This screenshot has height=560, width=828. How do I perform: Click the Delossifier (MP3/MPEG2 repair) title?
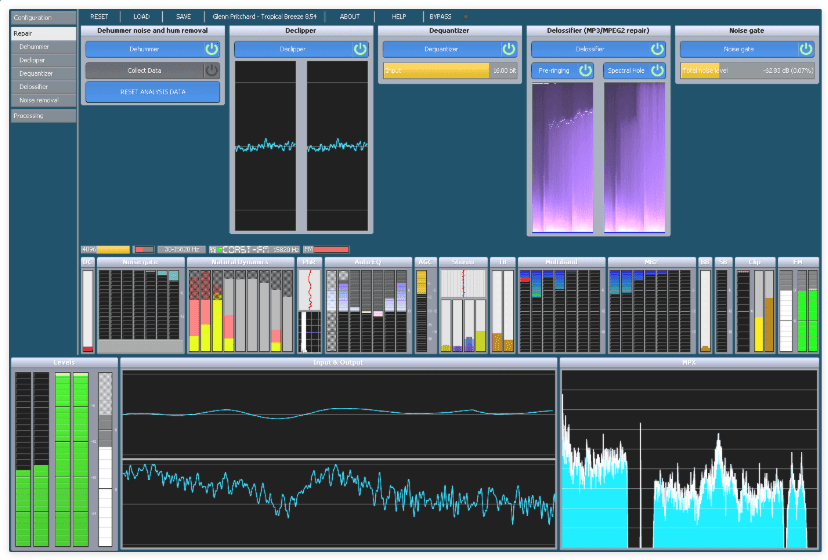598,31
